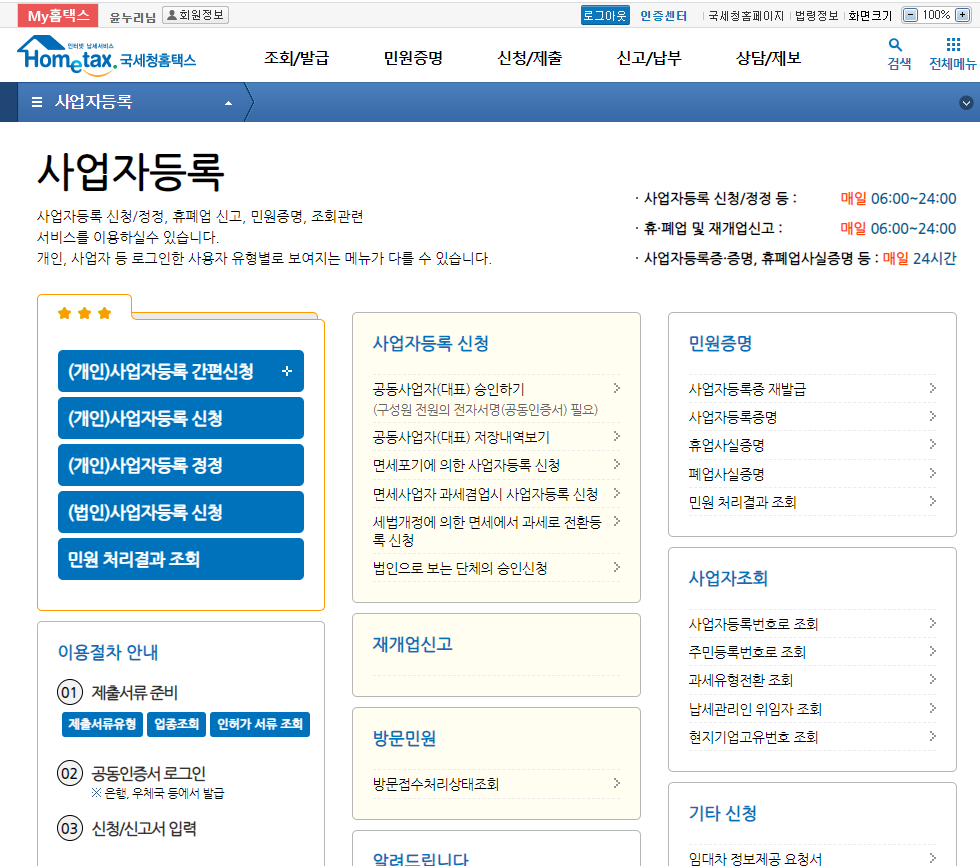Click the hamburger icon on the 사업자등록 bar
The height and width of the screenshot is (866, 980).
36,102
